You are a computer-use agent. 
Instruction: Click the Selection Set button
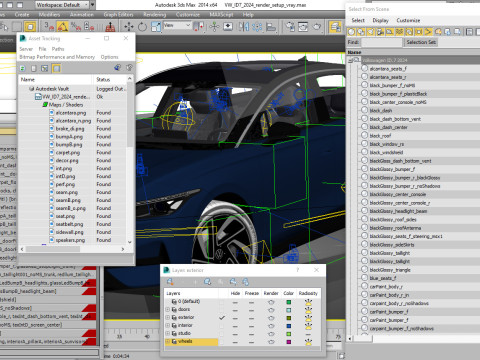point(421,42)
